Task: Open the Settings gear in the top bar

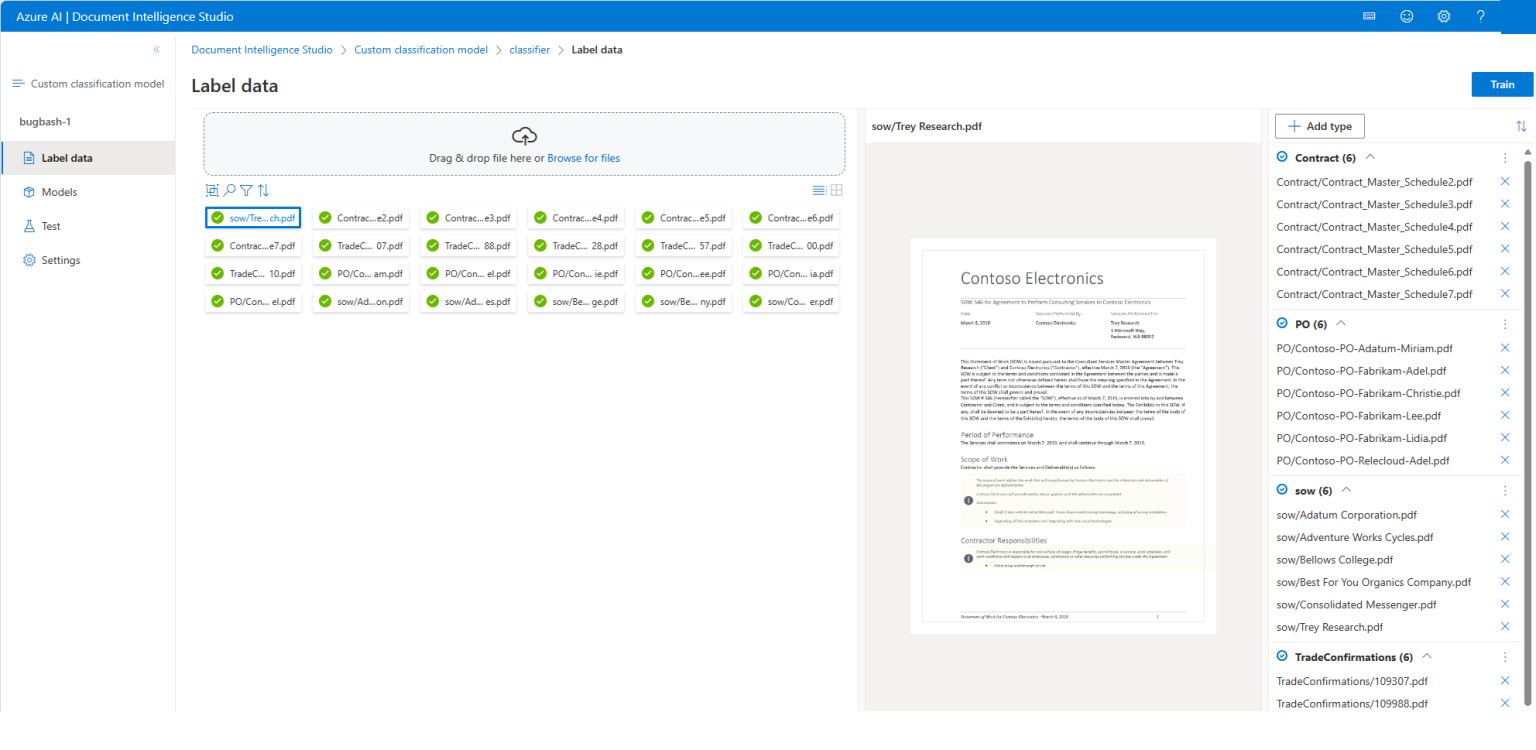Action: point(1443,16)
